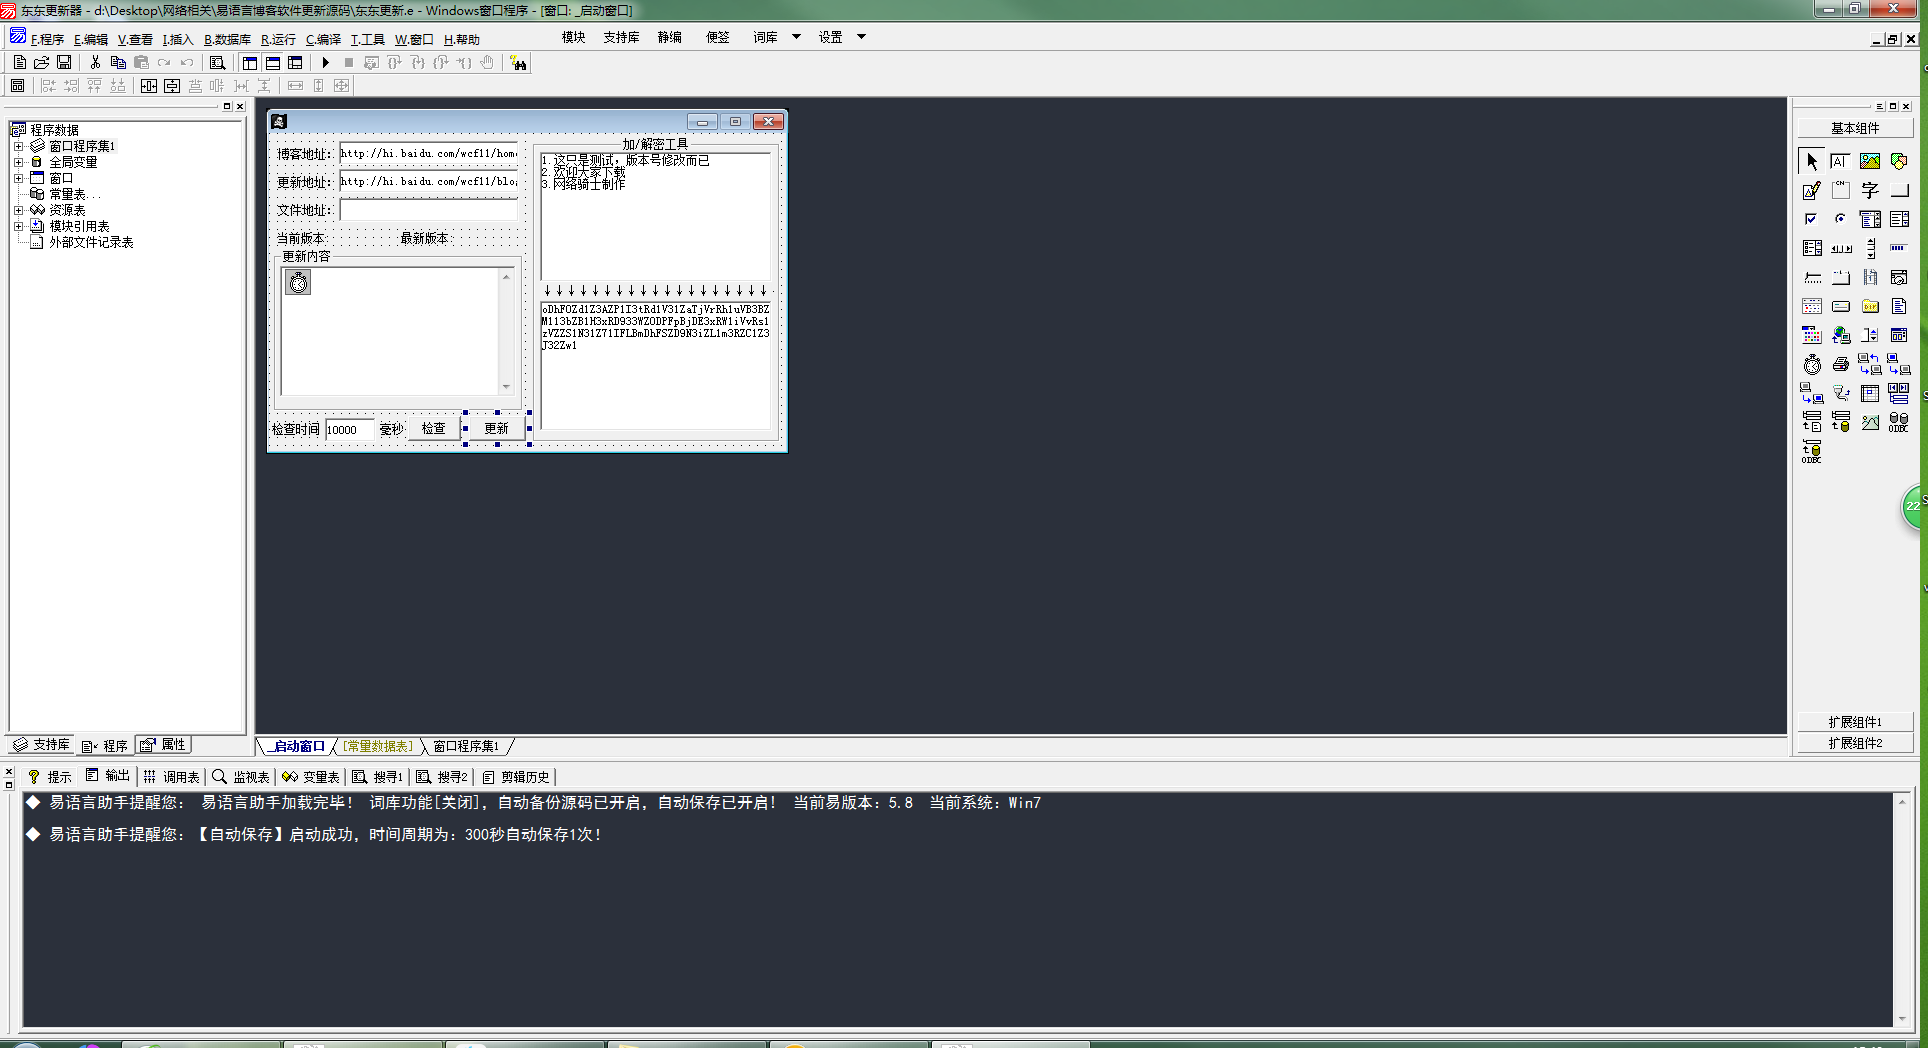Expand the 全局变量 tree node

18,162
